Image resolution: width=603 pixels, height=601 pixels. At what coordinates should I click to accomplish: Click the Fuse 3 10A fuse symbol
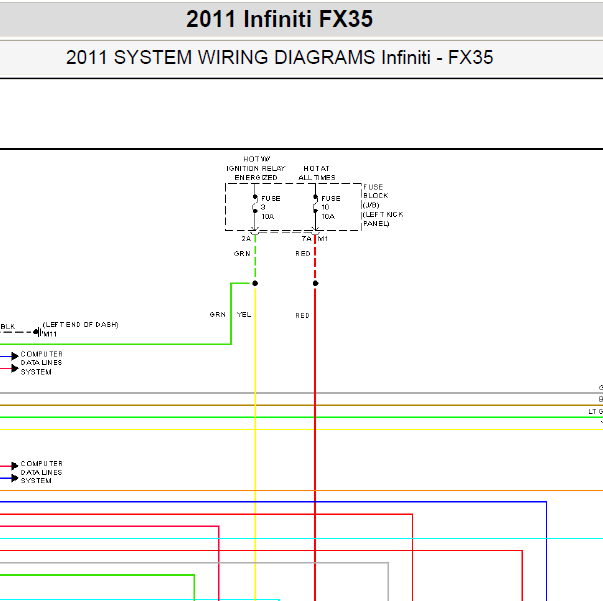[x=255, y=204]
